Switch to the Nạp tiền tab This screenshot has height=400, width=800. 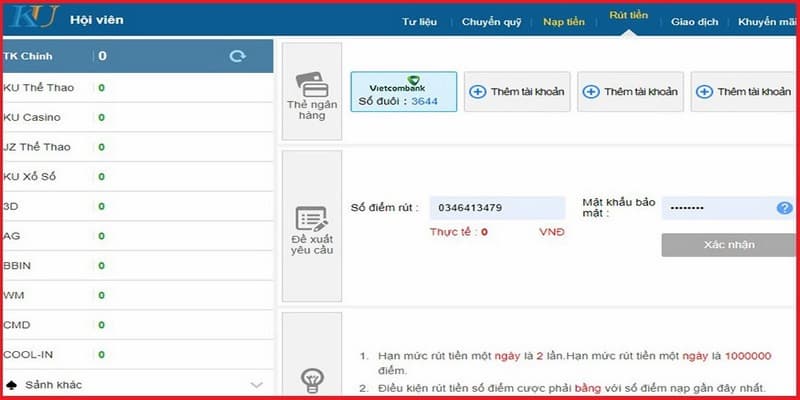565,21
